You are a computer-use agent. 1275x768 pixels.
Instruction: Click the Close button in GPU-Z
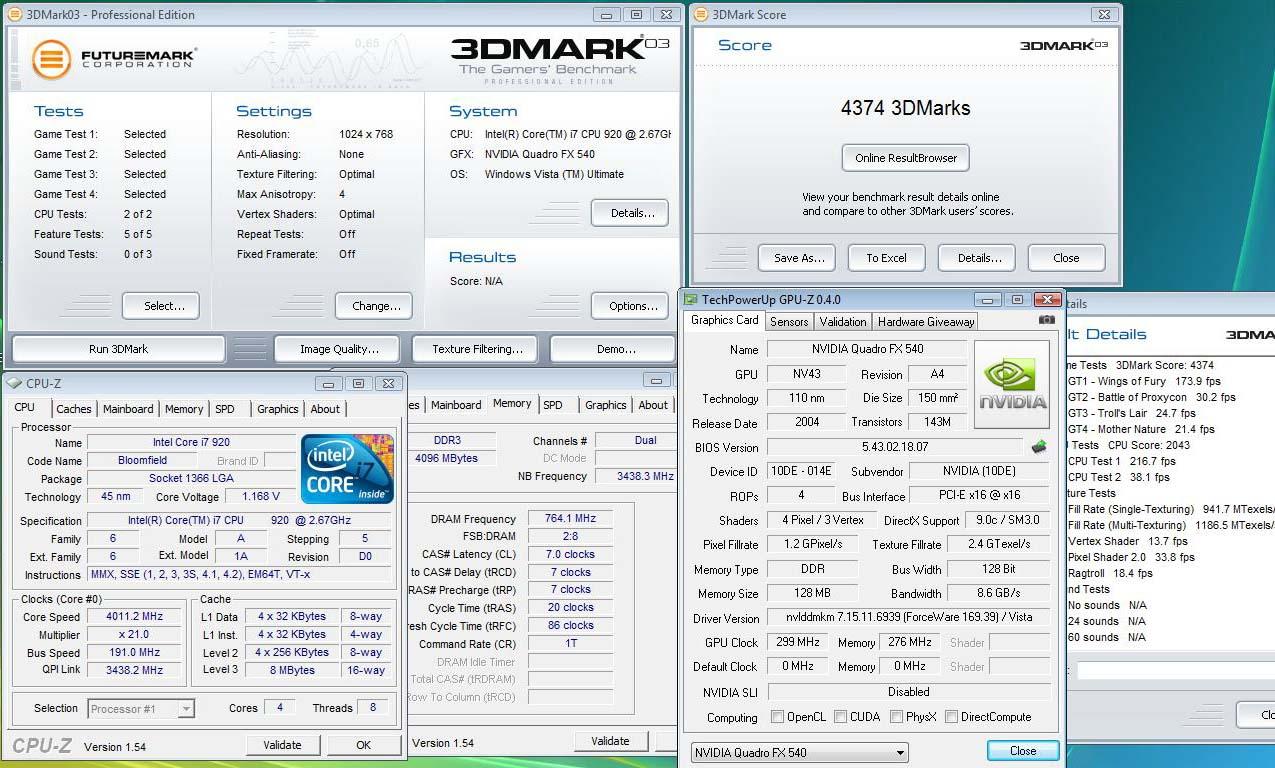click(1022, 751)
